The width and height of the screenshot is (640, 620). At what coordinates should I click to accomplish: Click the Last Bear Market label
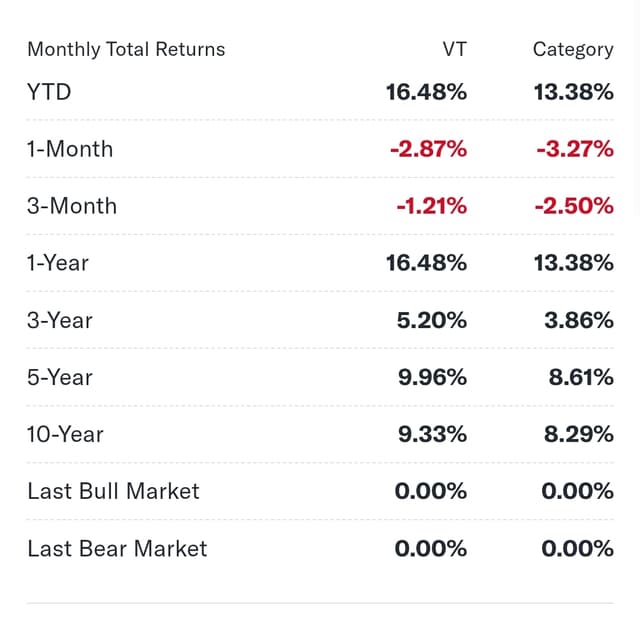tap(117, 548)
